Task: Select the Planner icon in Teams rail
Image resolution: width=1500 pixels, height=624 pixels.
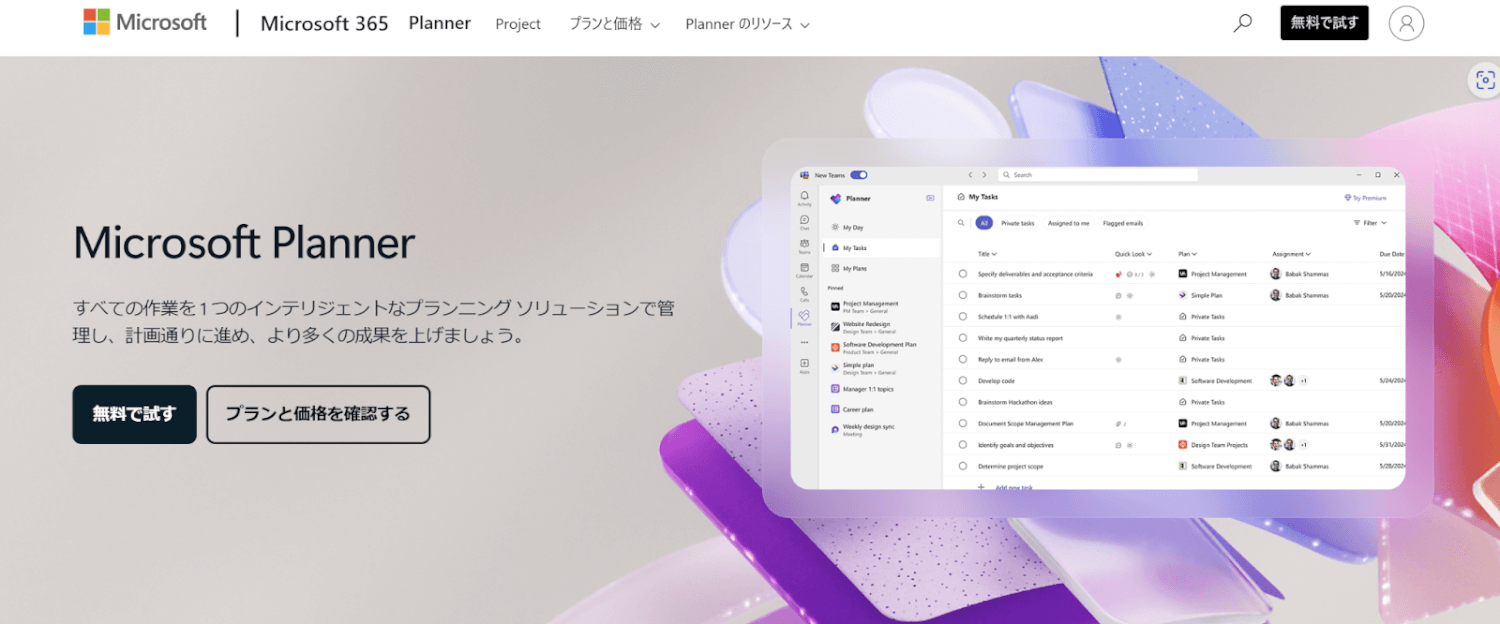Action: [805, 318]
